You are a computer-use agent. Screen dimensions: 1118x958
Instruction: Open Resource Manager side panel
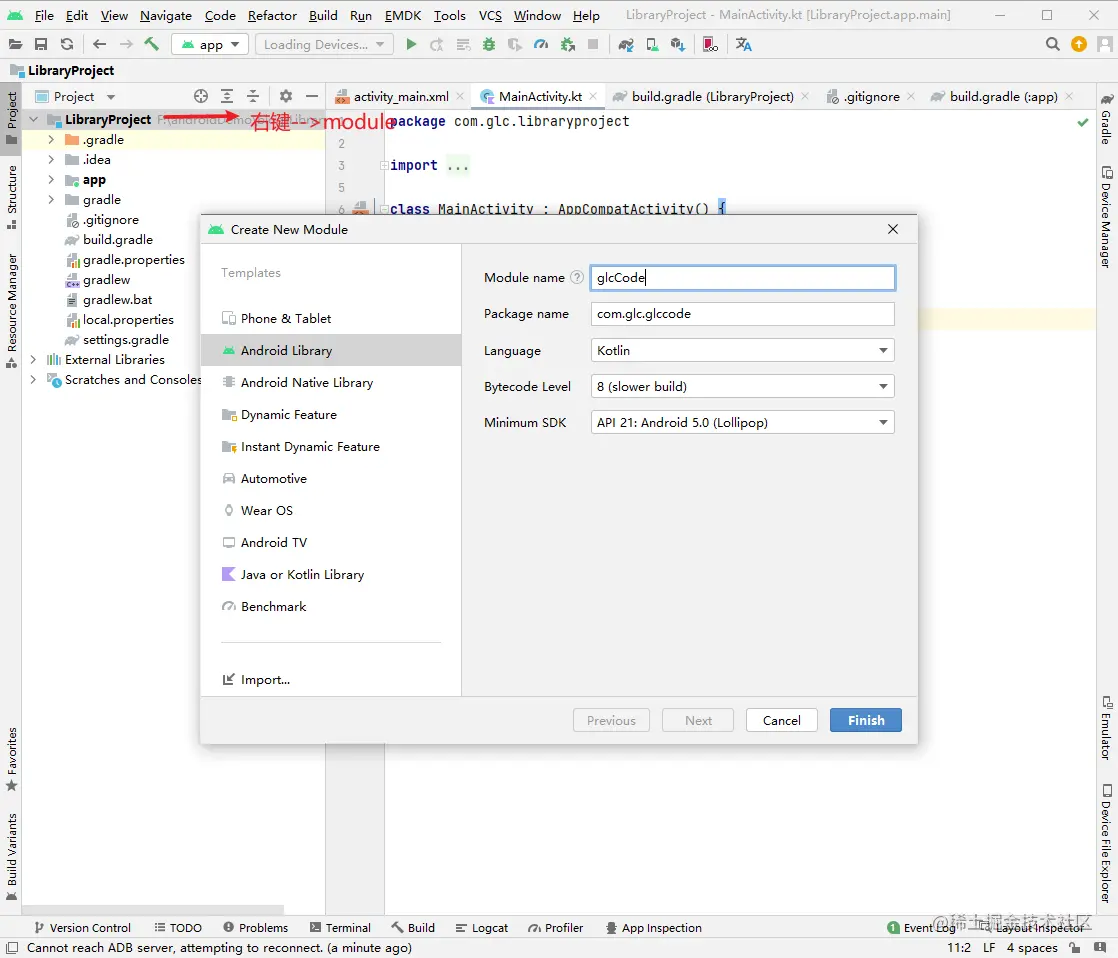coord(11,310)
